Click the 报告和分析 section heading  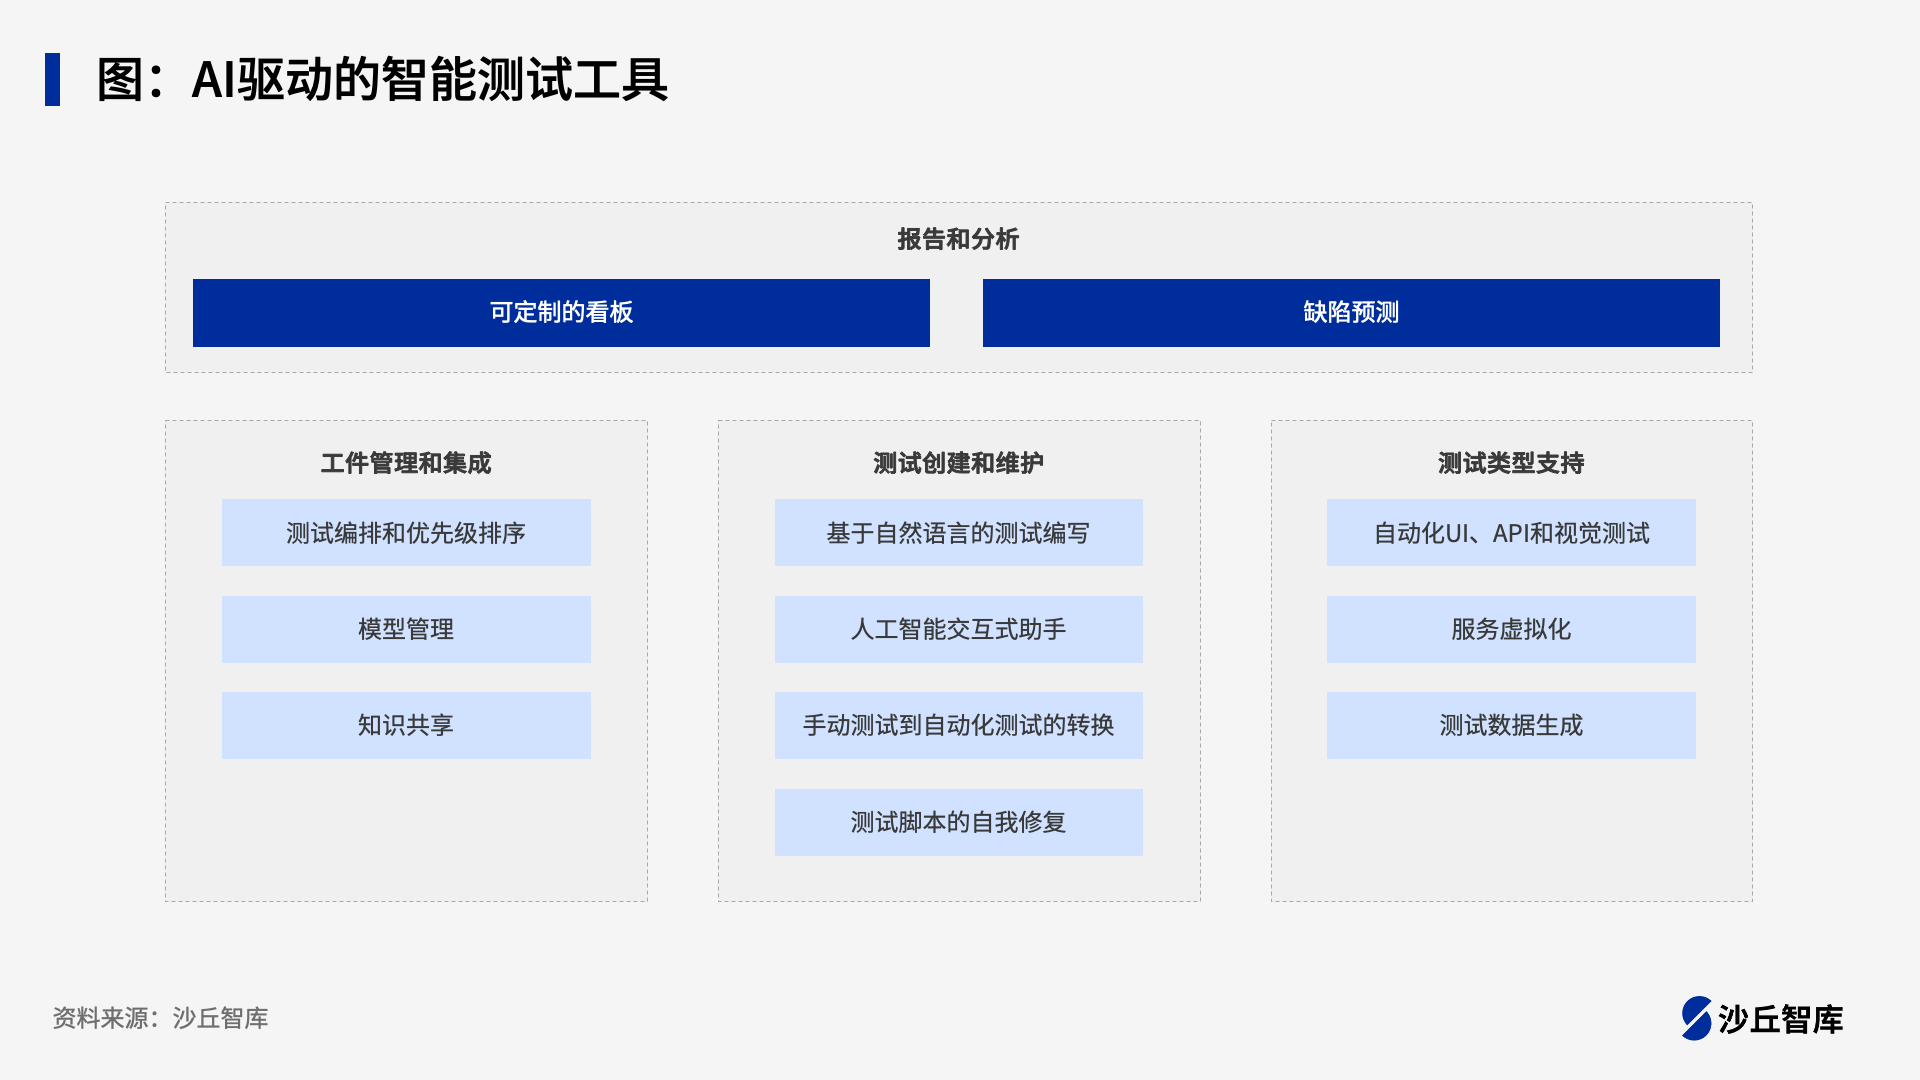pyautogui.click(x=958, y=239)
